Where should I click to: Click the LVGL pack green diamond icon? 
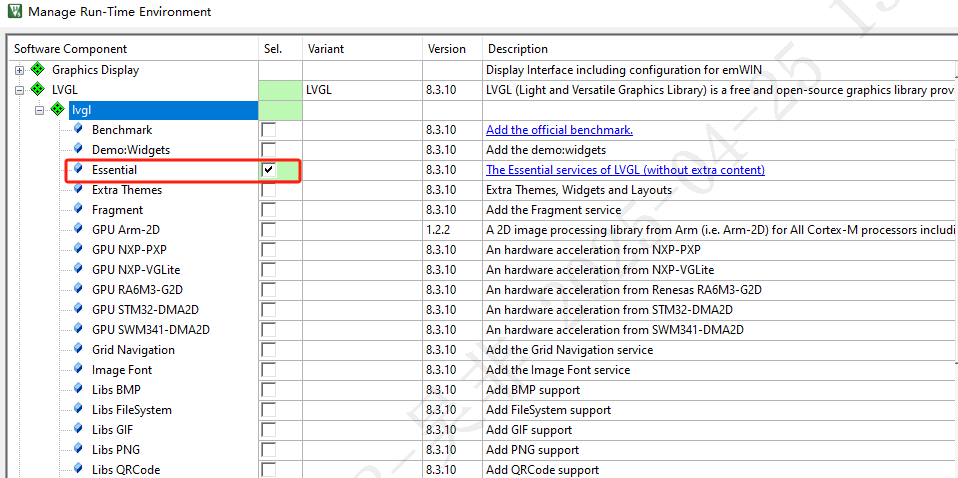pyautogui.click(x=38, y=90)
